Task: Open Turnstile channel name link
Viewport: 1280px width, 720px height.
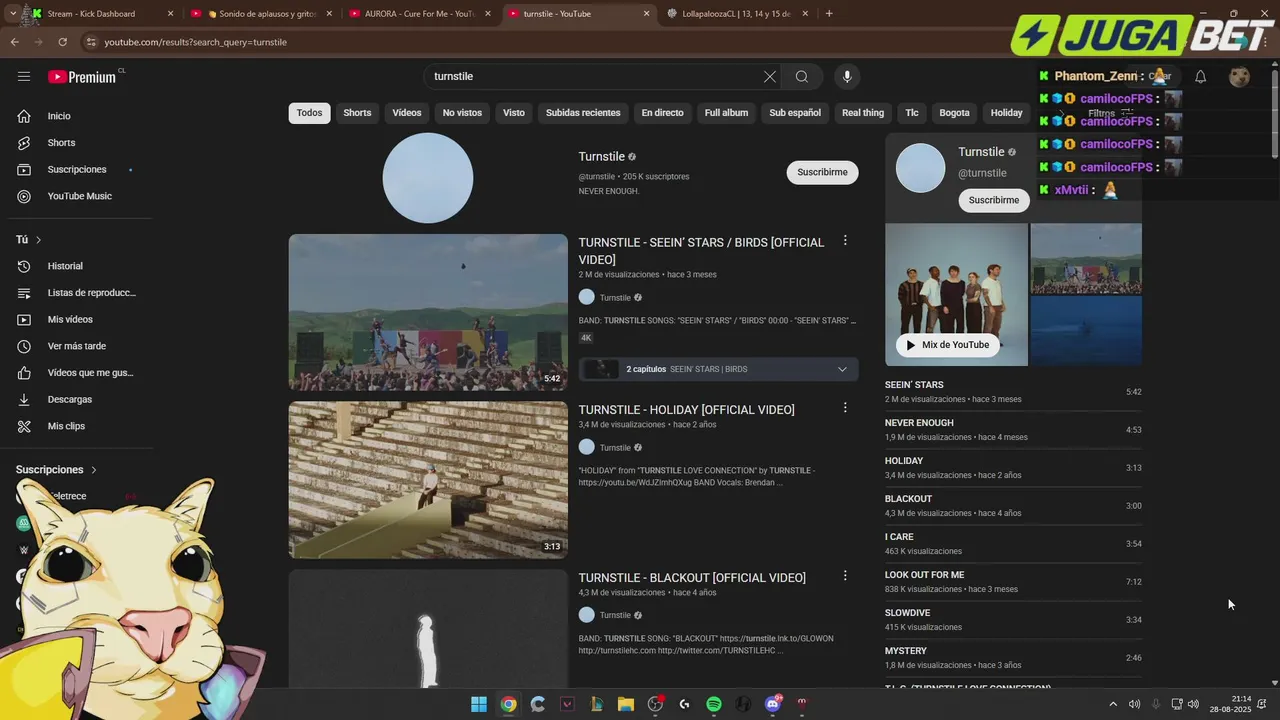Action: click(601, 157)
